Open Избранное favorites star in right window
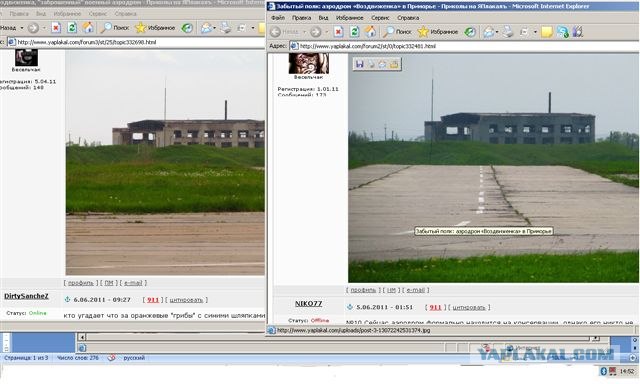Viewport: 640px width, 384px height. pyautogui.click(x=438, y=32)
